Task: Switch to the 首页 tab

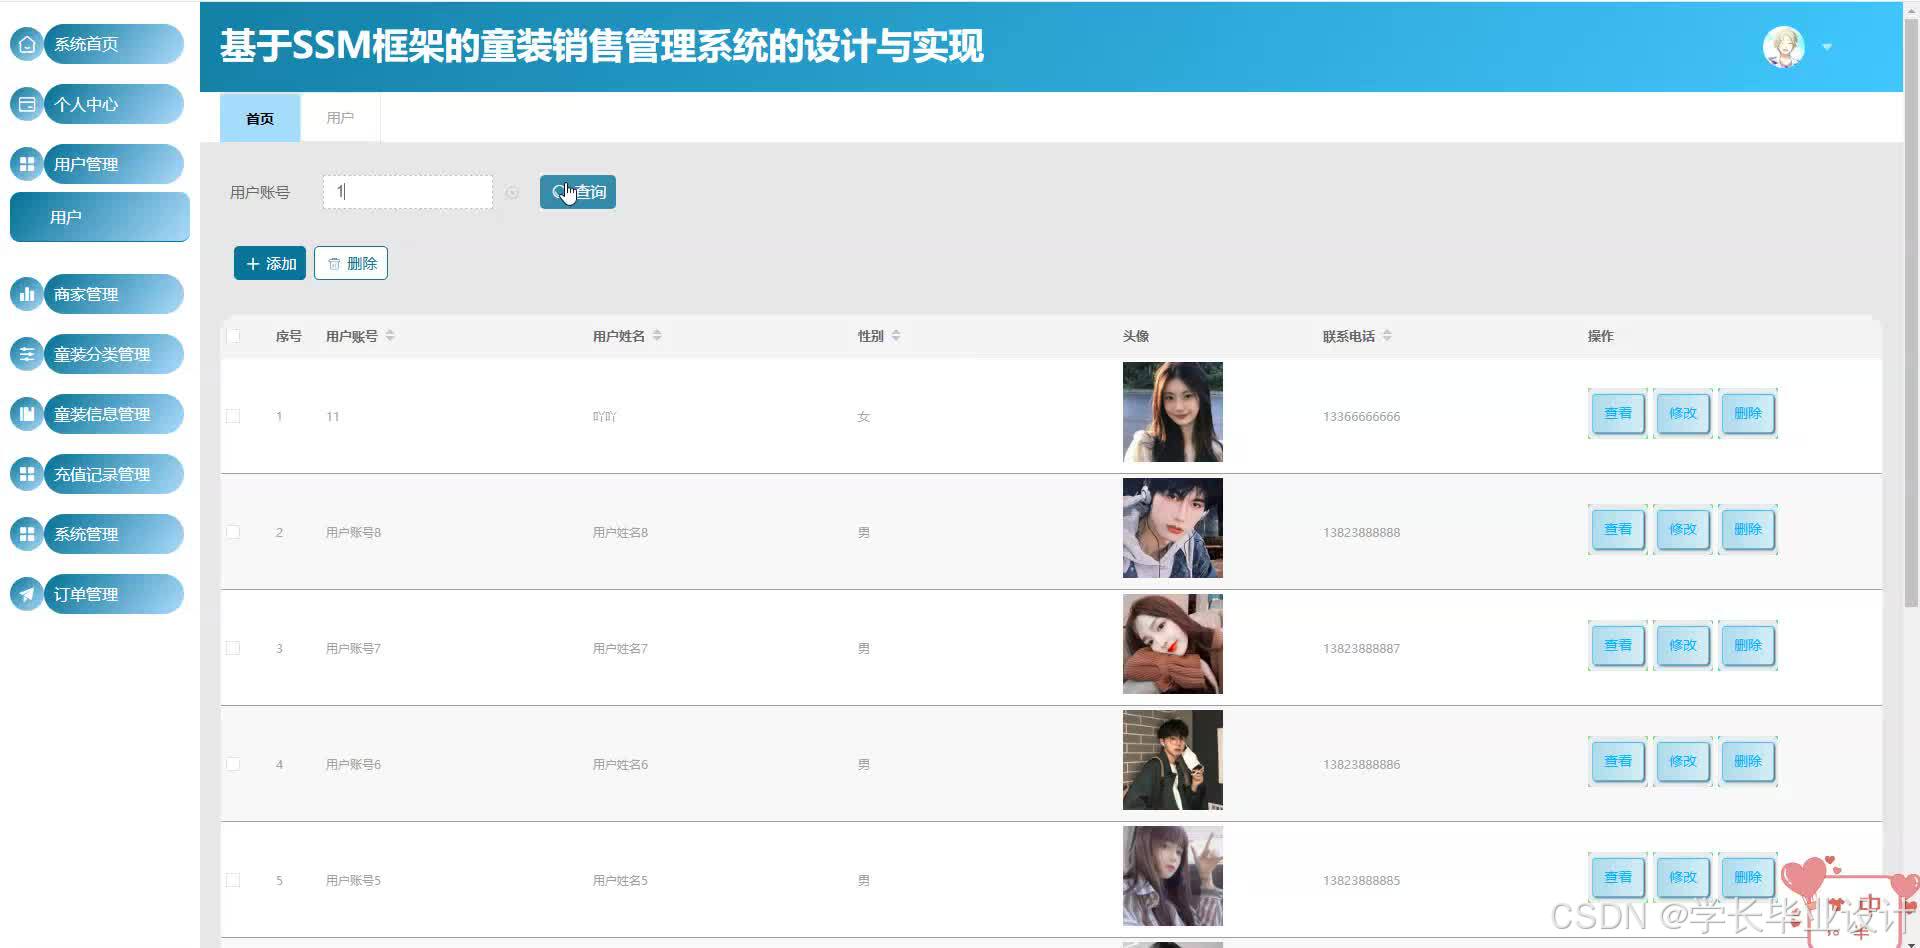Action: point(260,118)
